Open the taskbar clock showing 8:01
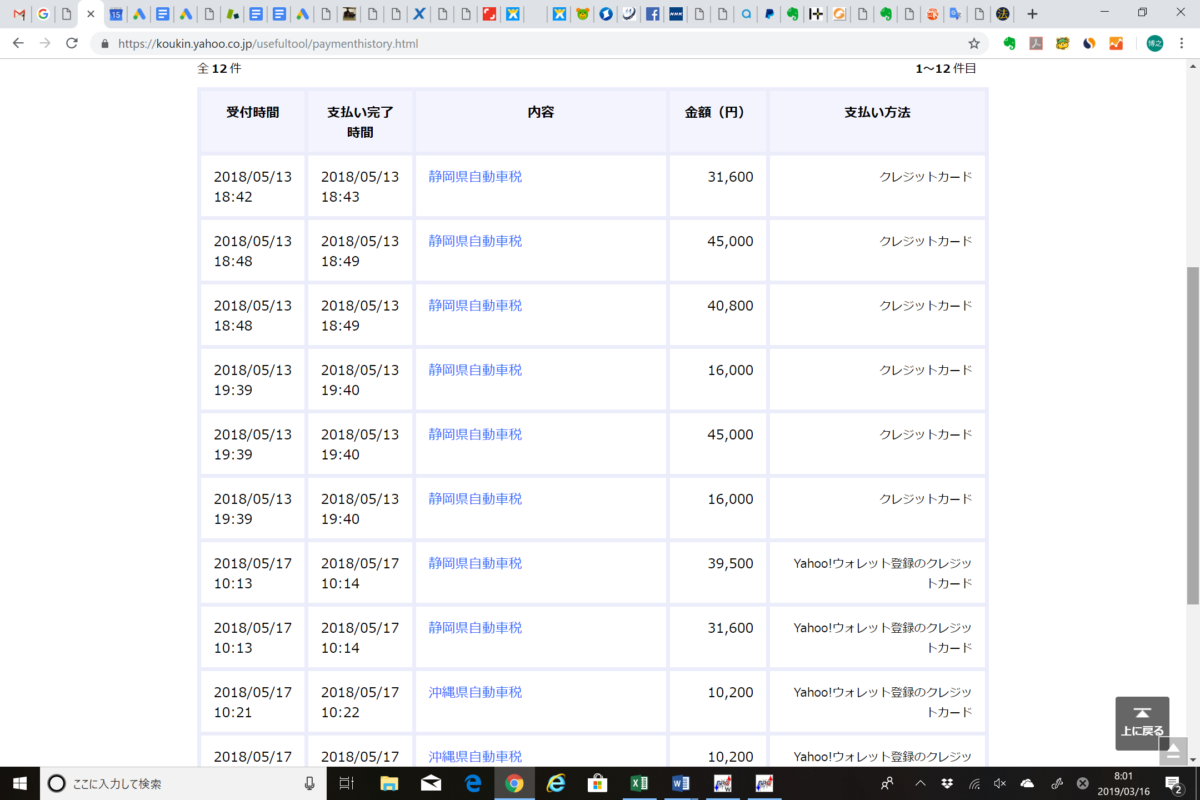 click(1123, 783)
